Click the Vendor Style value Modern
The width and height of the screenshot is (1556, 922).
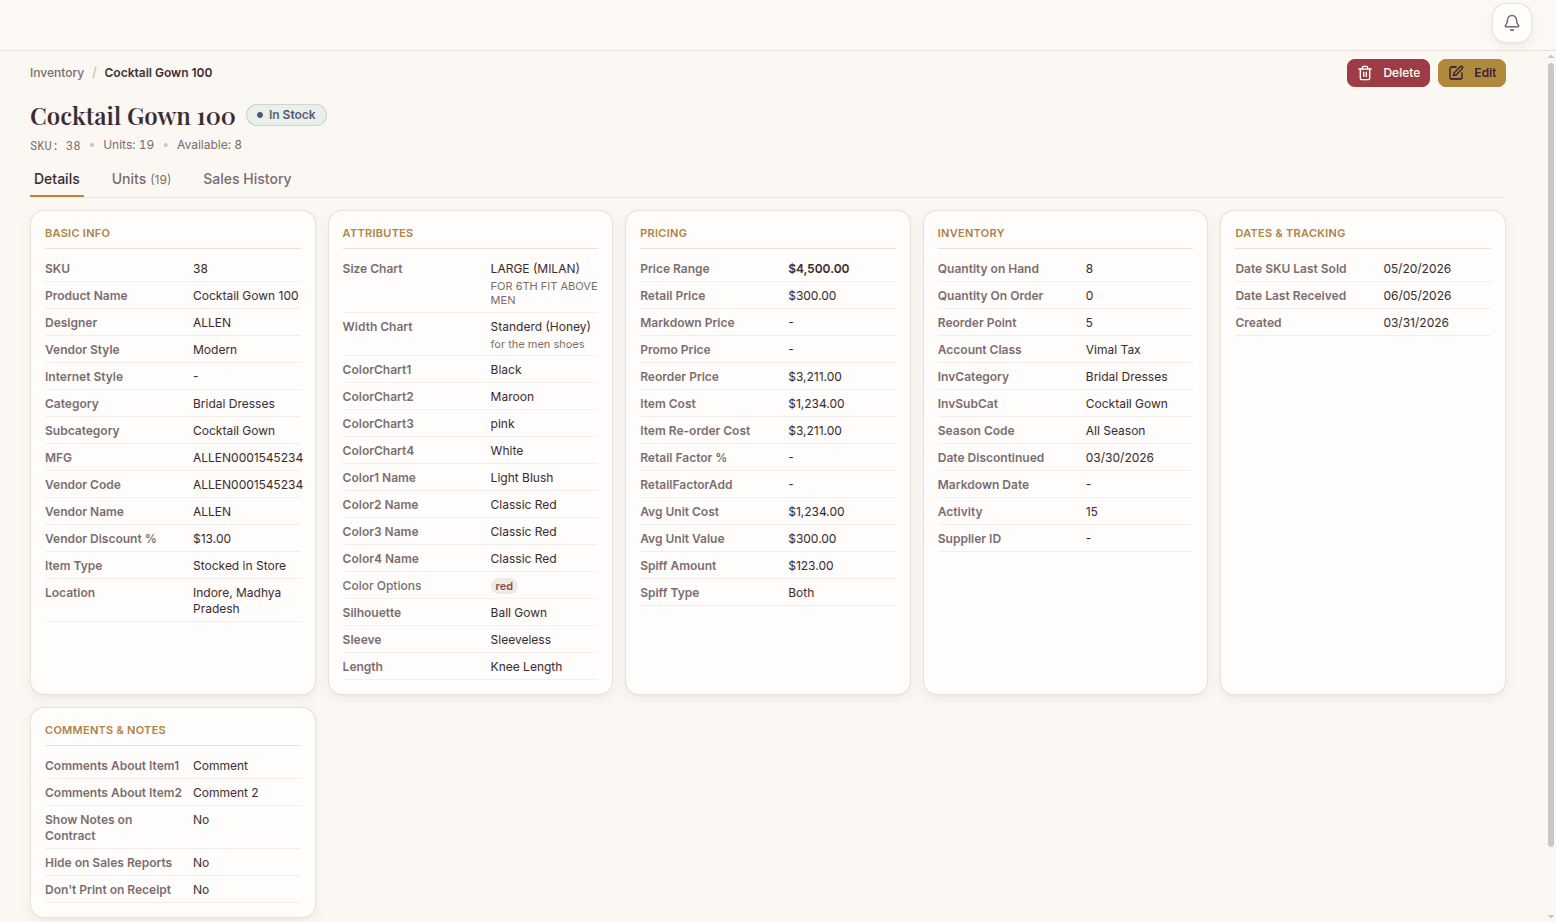point(215,350)
